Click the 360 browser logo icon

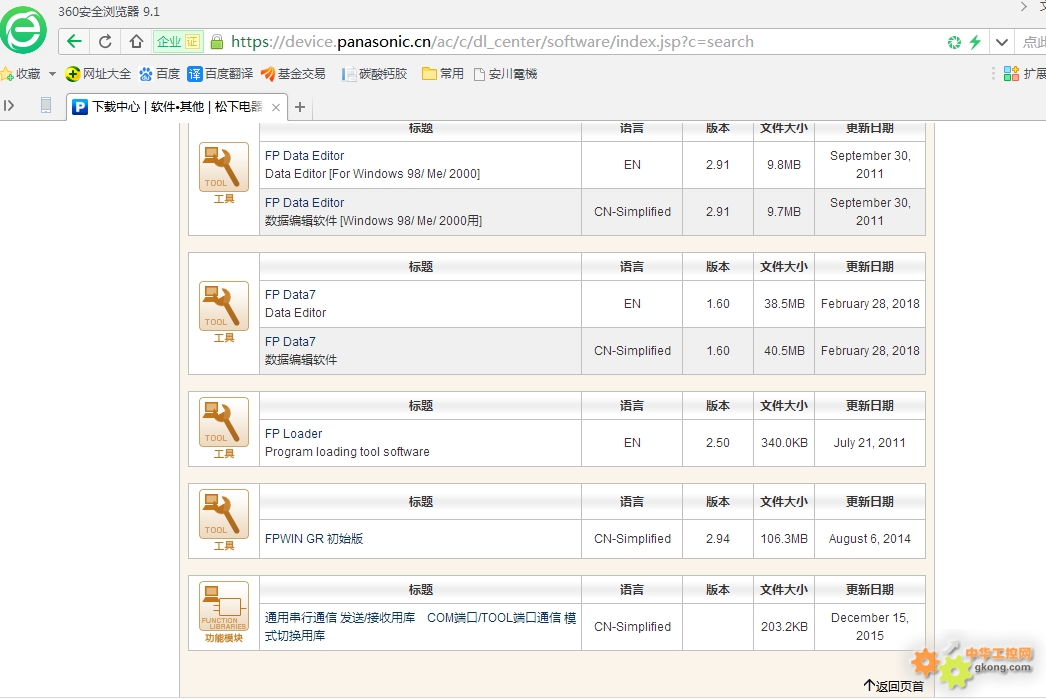(x=23, y=29)
